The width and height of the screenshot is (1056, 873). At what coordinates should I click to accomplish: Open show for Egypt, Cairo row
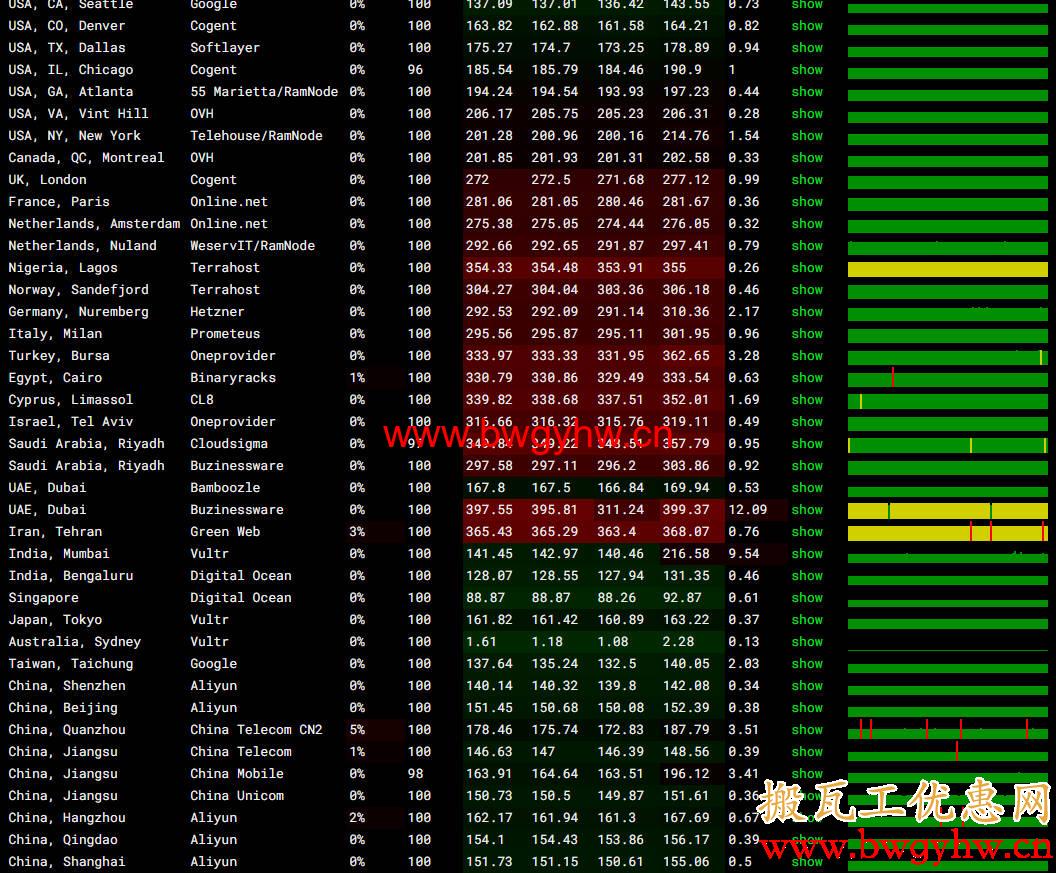(807, 378)
